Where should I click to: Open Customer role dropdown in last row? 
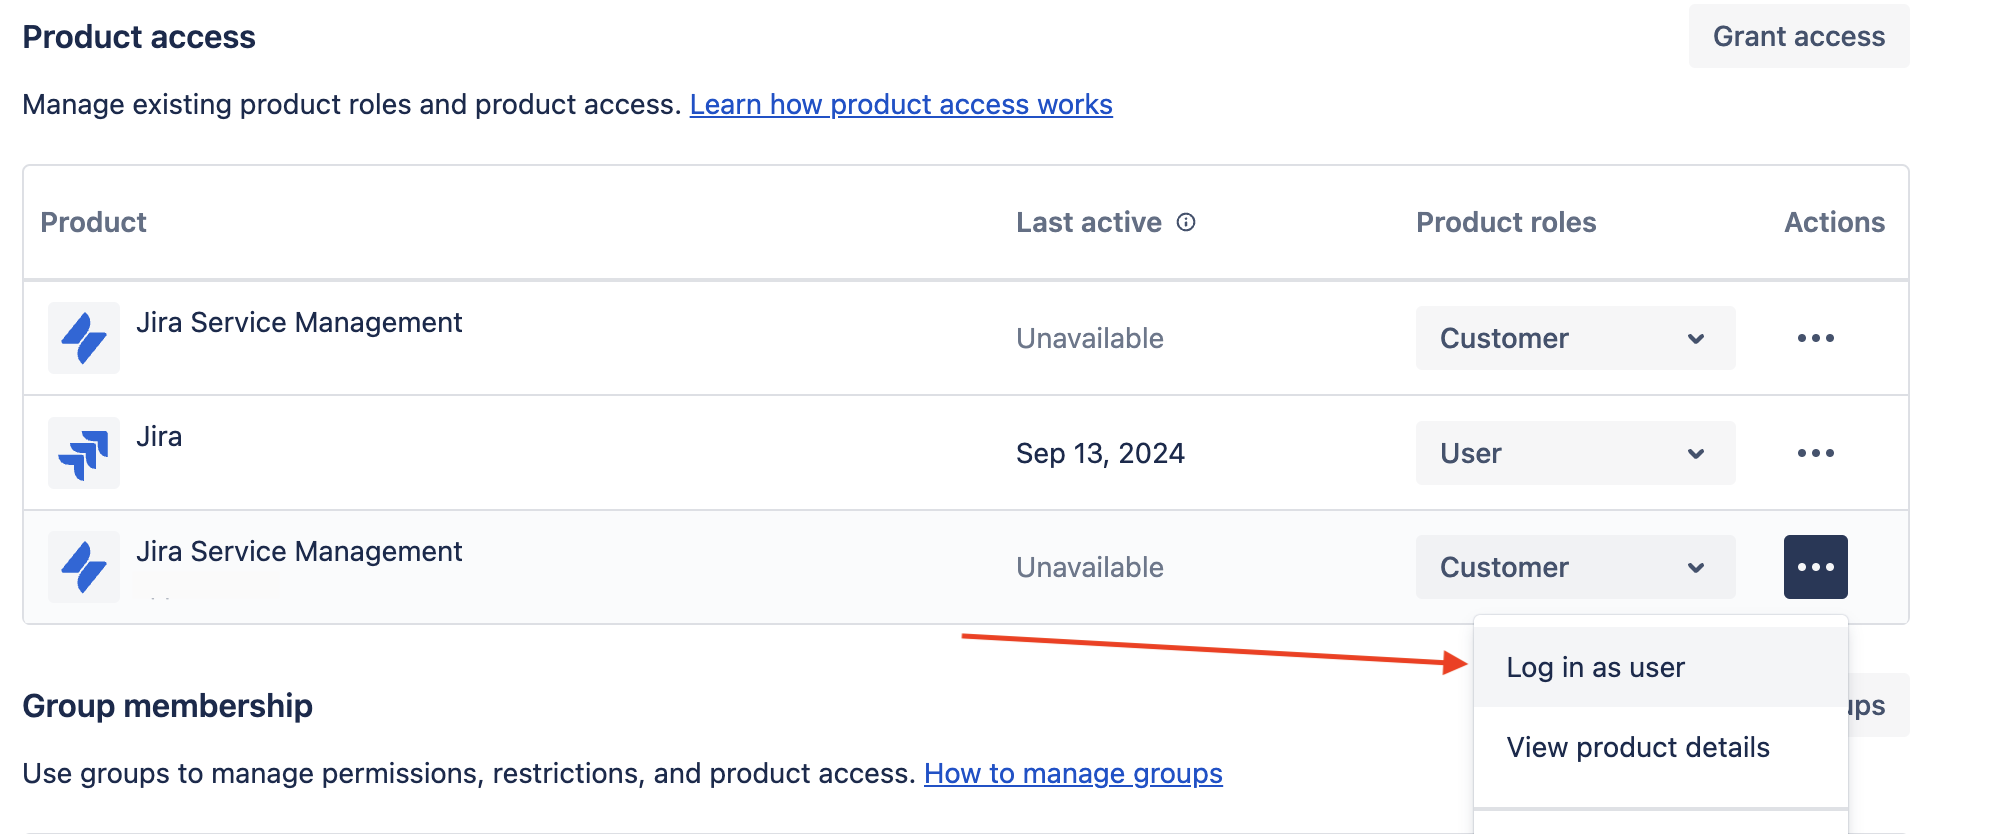1575,567
